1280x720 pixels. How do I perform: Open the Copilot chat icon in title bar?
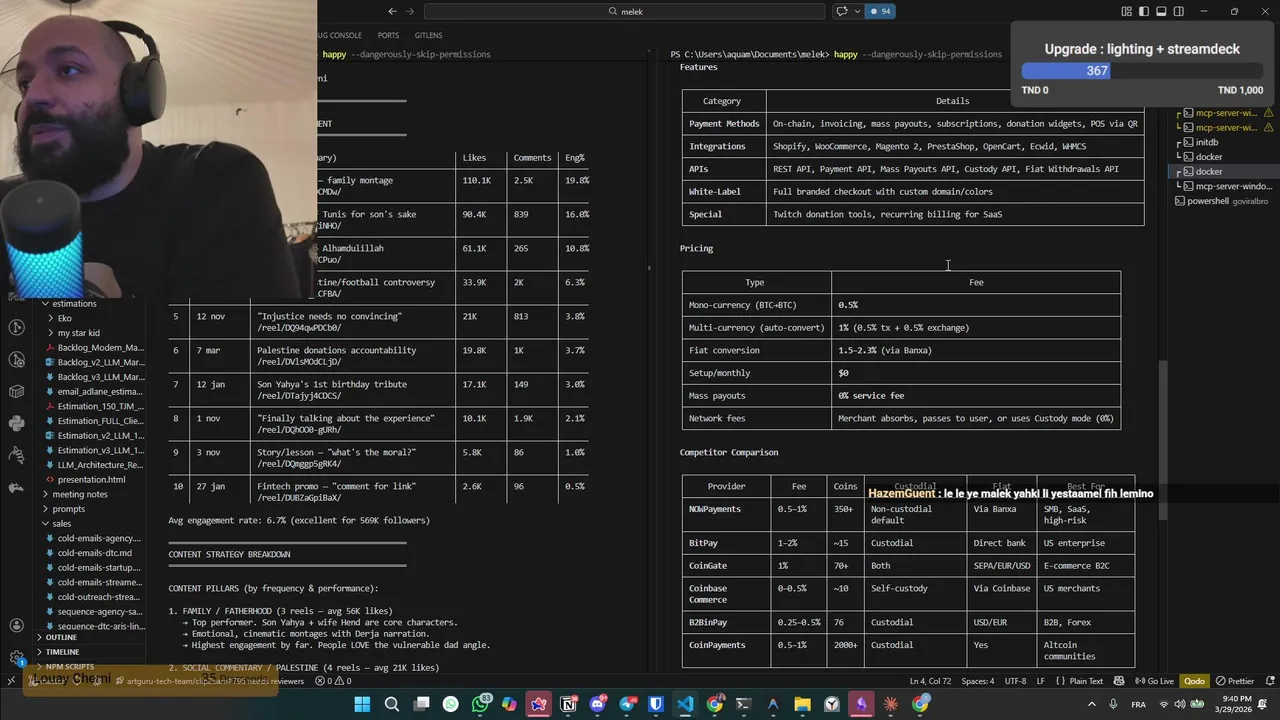(x=841, y=11)
